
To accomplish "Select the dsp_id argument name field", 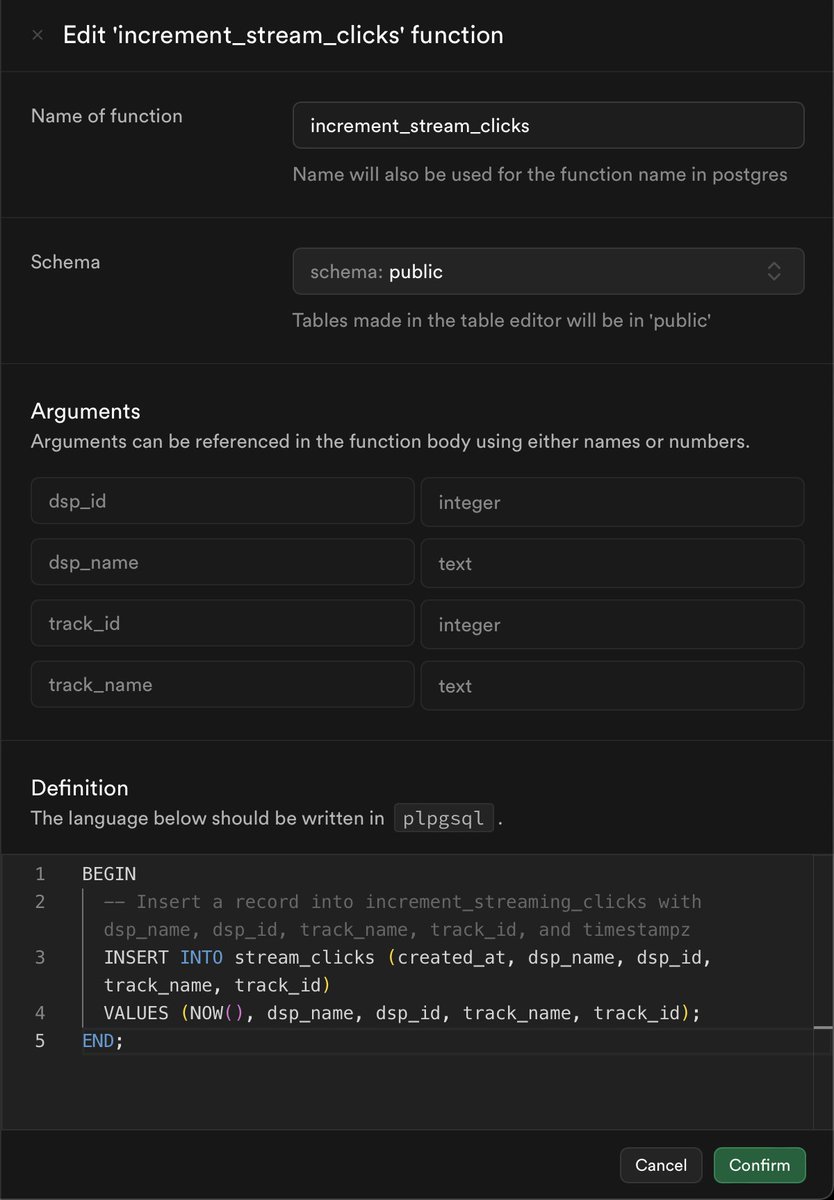I will [222, 501].
